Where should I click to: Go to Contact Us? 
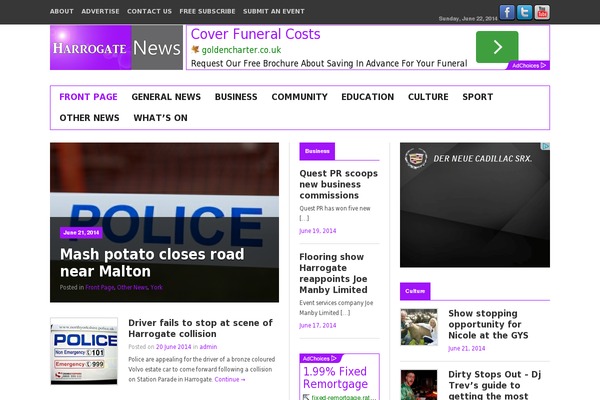pyautogui.click(x=149, y=11)
